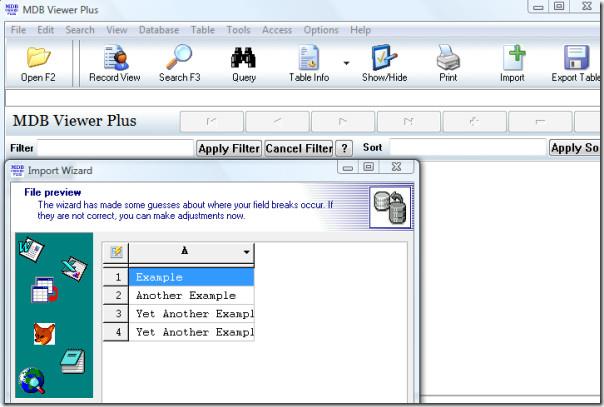
Task: Expand the Table Info dropdown arrow
Action: [346, 63]
